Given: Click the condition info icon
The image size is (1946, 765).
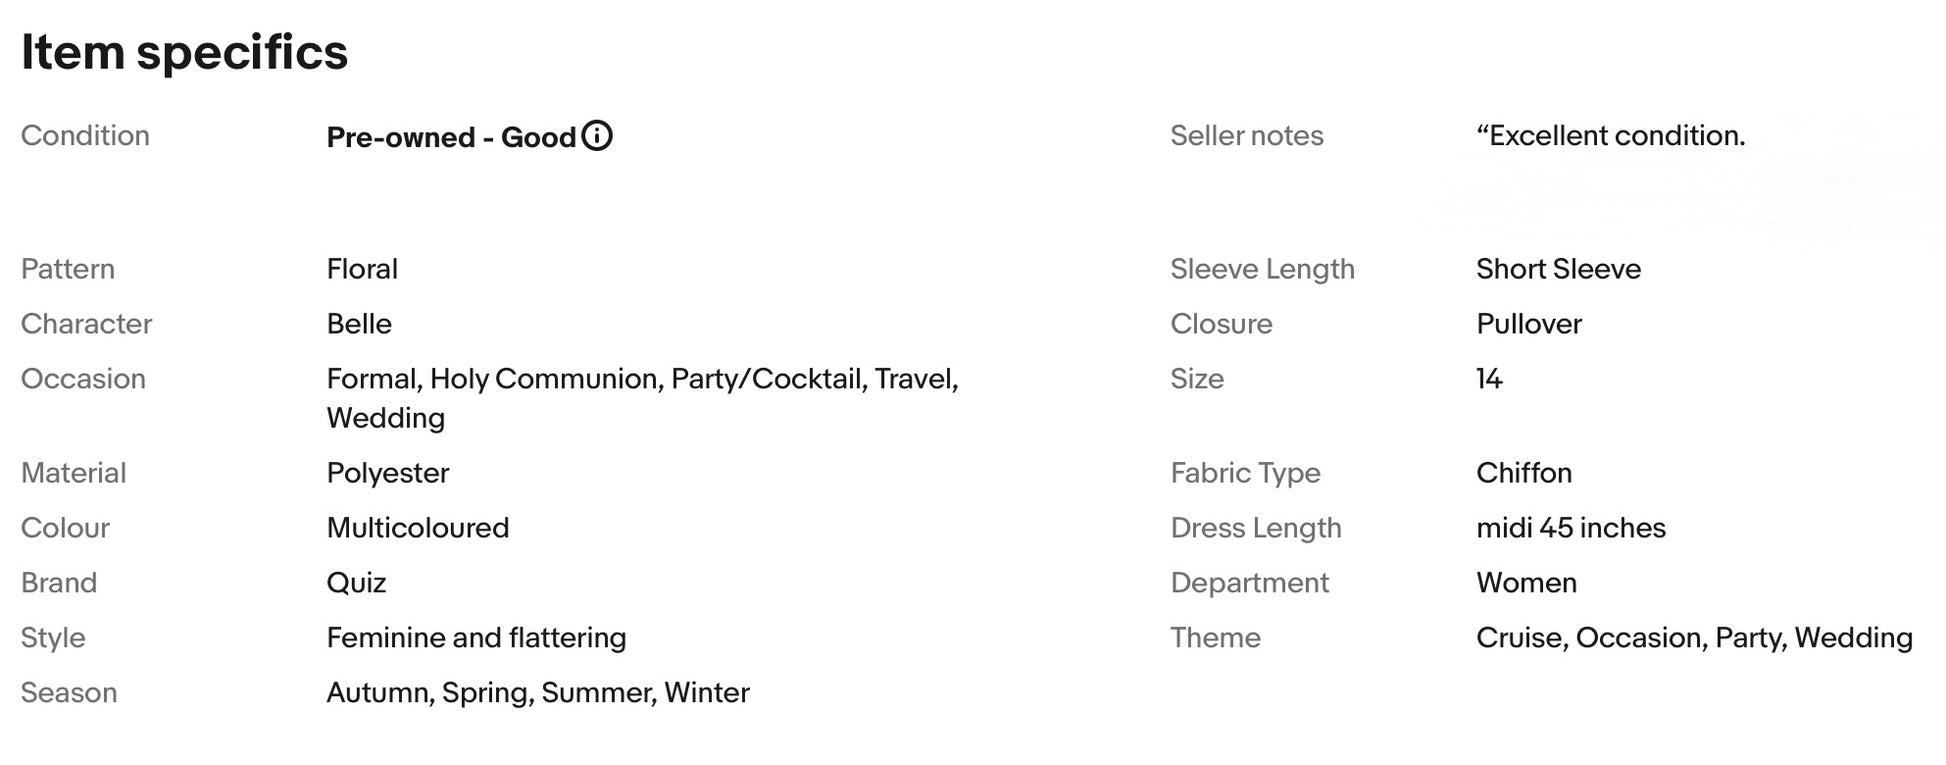Looking at the screenshot, I should point(597,135).
